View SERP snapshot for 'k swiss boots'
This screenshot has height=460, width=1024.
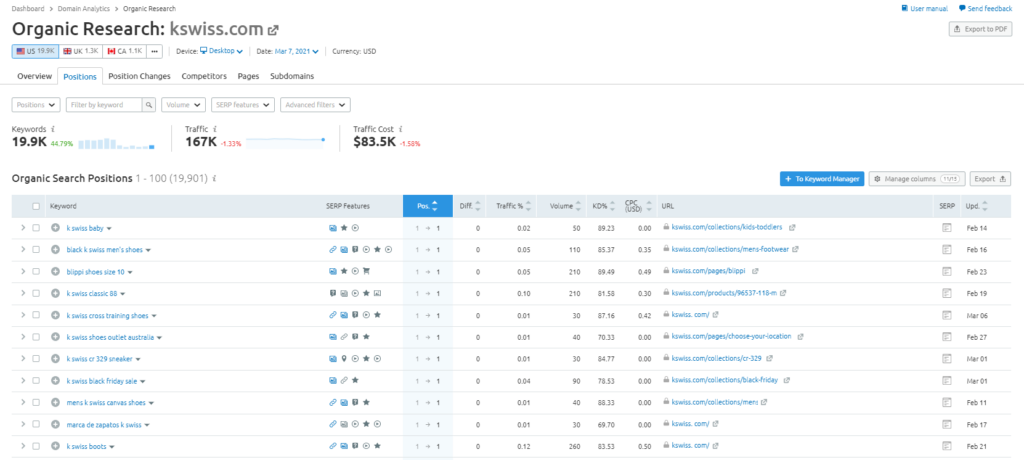[x=947, y=446]
